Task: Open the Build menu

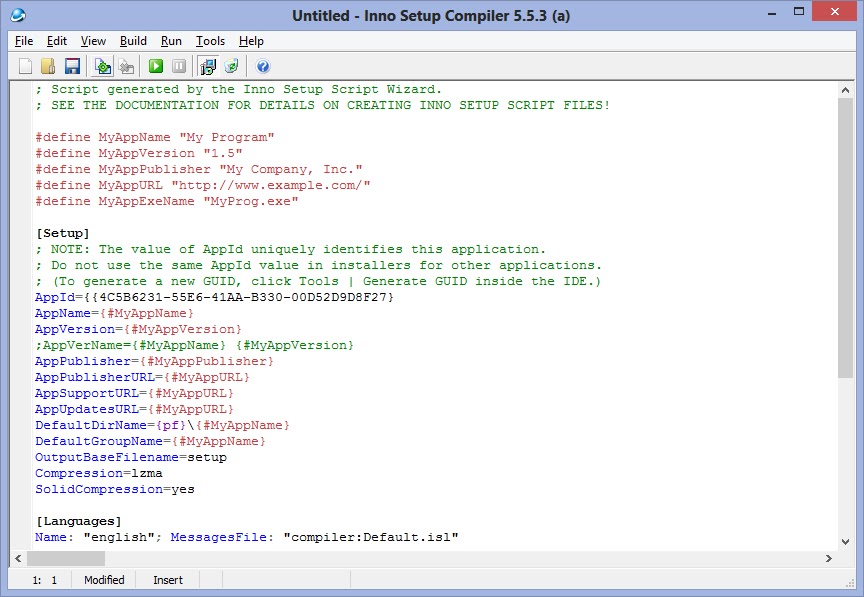Action: (132, 41)
